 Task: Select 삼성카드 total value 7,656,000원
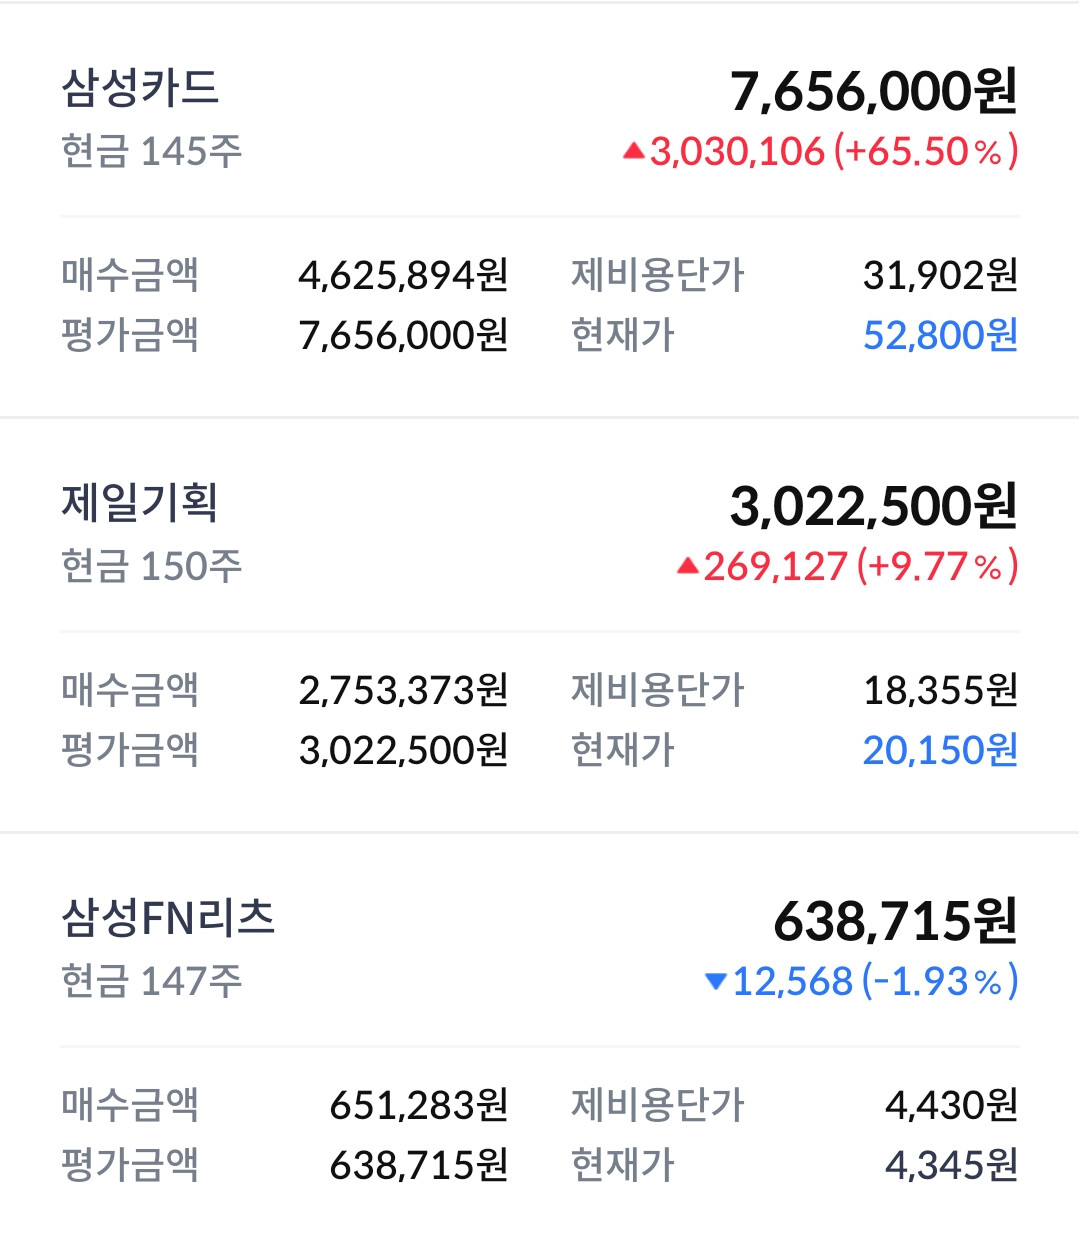coord(873,91)
